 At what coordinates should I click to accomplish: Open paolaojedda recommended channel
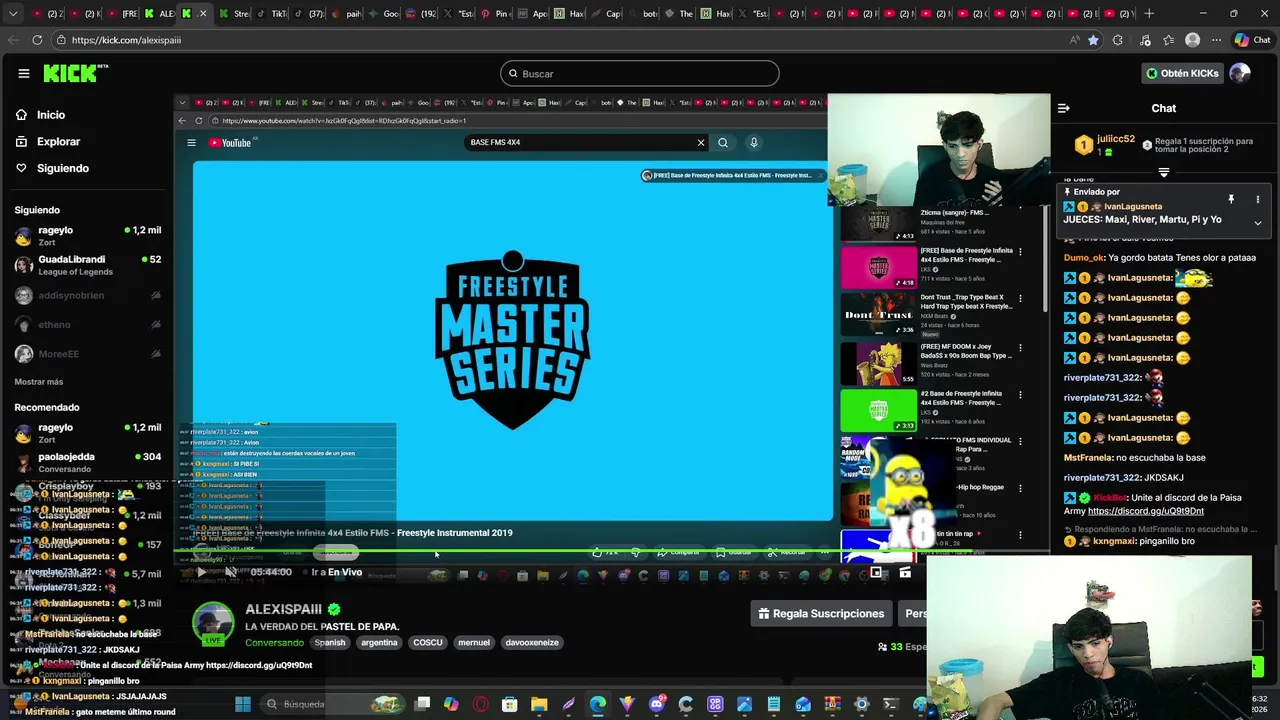88,462
